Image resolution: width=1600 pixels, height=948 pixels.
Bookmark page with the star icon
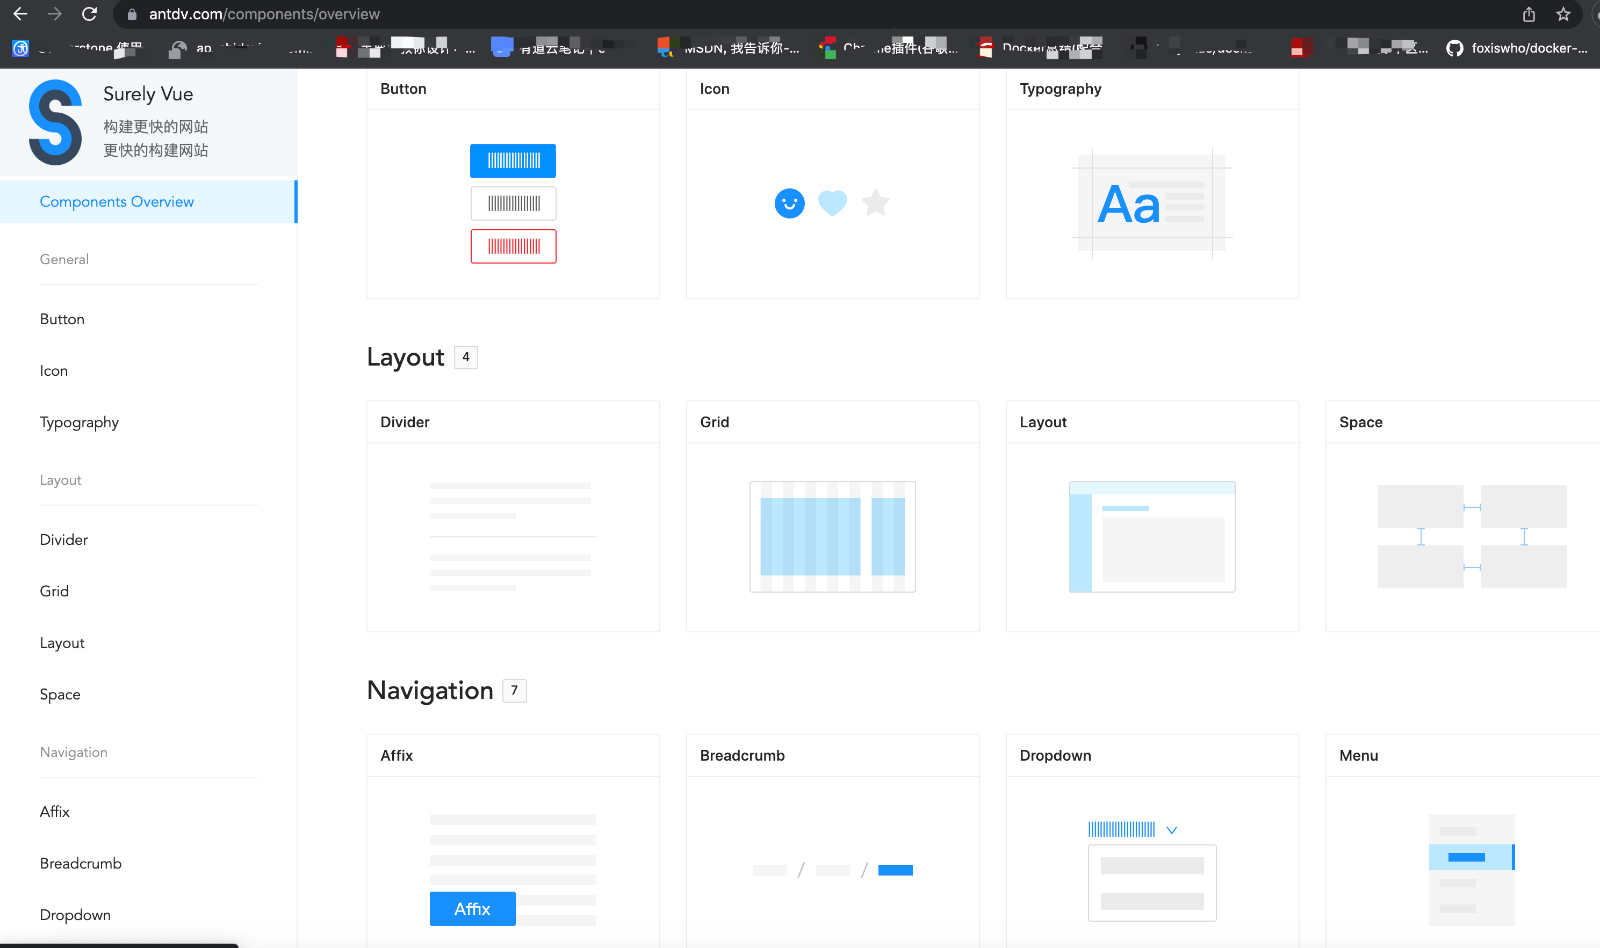coord(1563,14)
